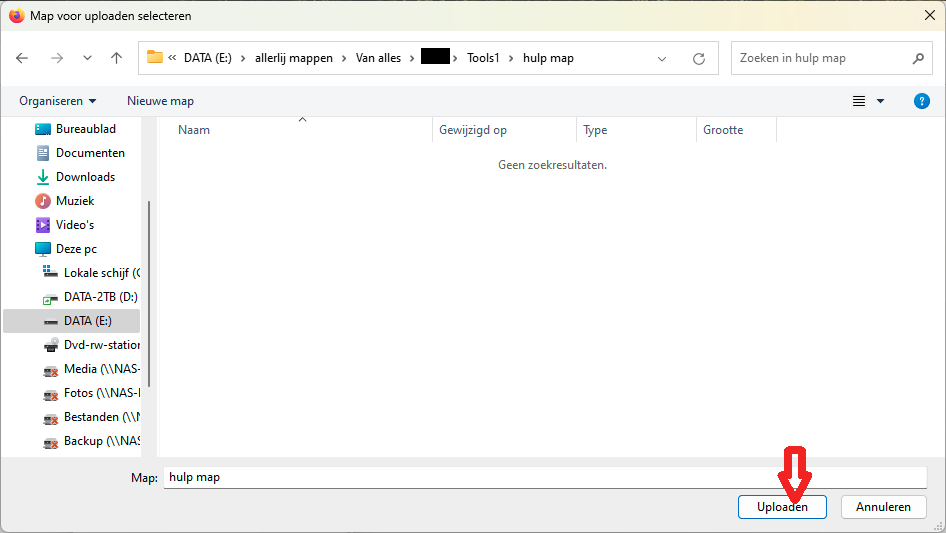Go up one folder level

click(116, 58)
